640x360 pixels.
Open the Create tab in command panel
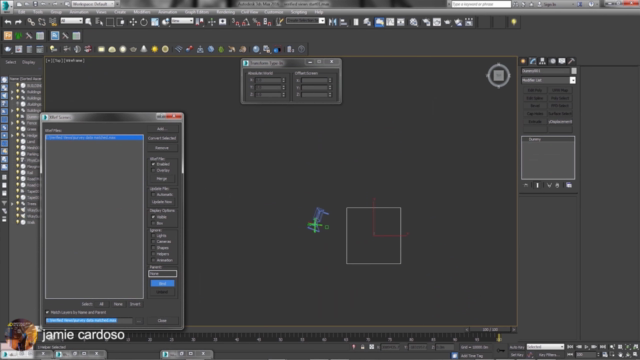coord(523,61)
